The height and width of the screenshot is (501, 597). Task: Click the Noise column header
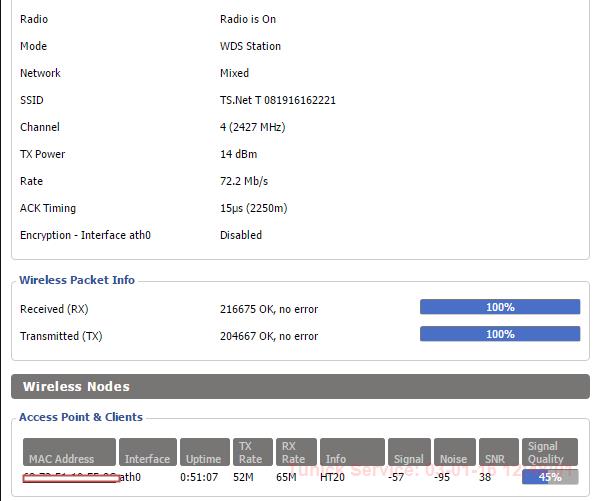(x=455, y=452)
